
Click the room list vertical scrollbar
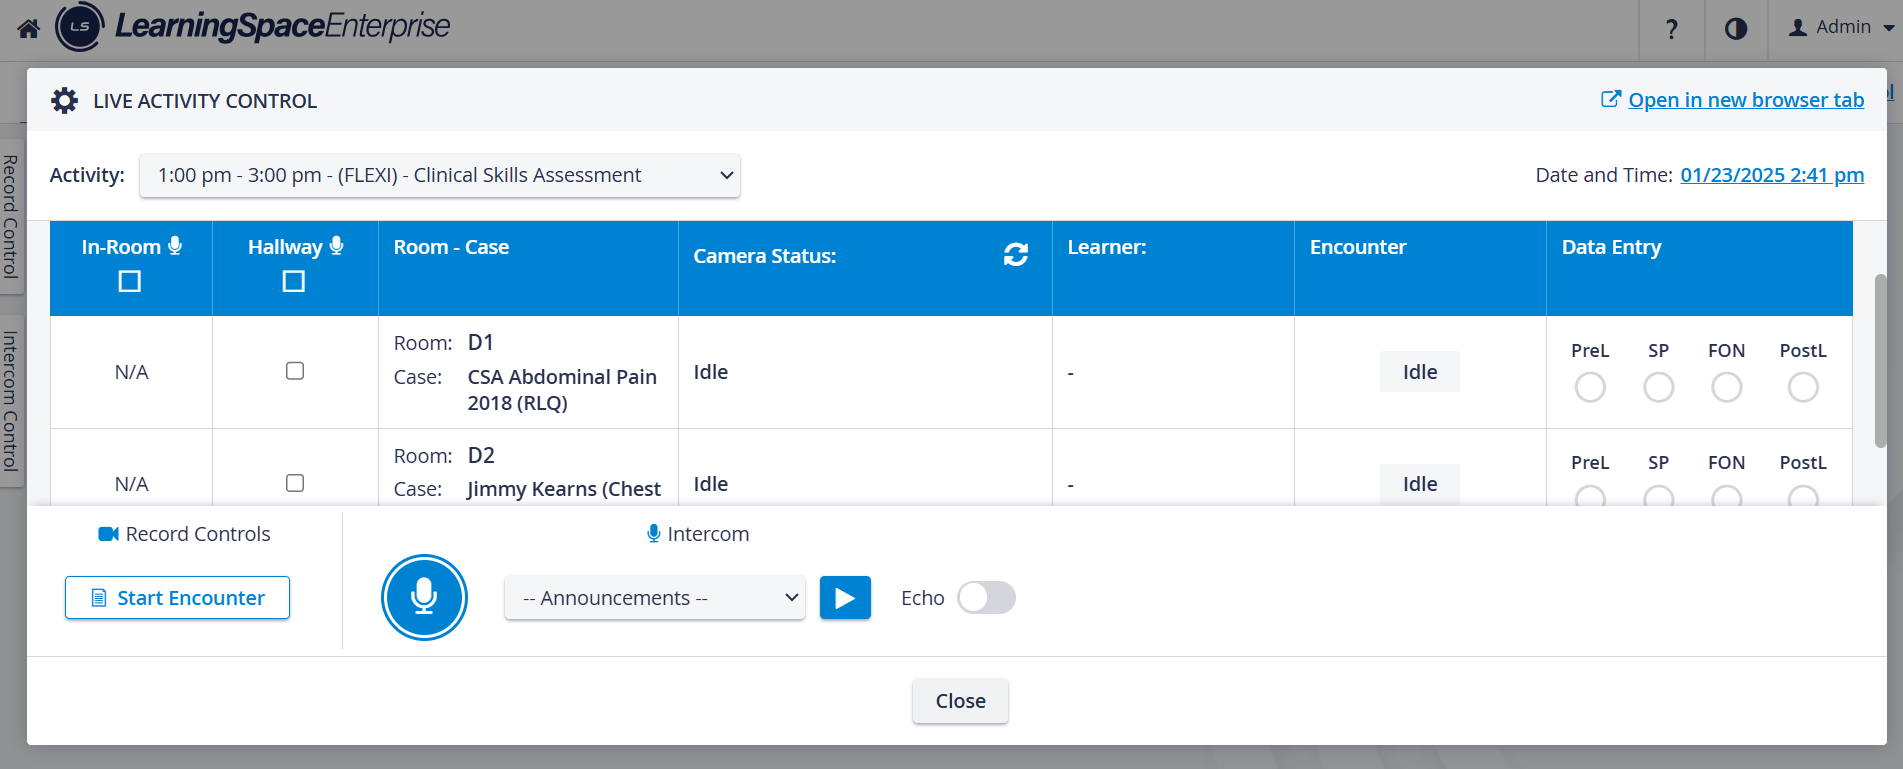[x=1881, y=360]
